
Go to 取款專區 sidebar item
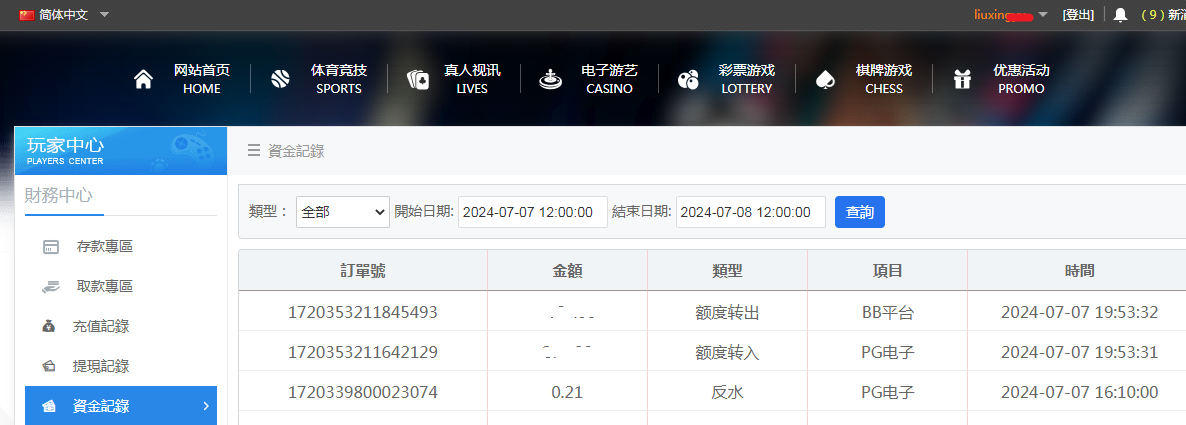pyautogui.click(x=104, y=287)
